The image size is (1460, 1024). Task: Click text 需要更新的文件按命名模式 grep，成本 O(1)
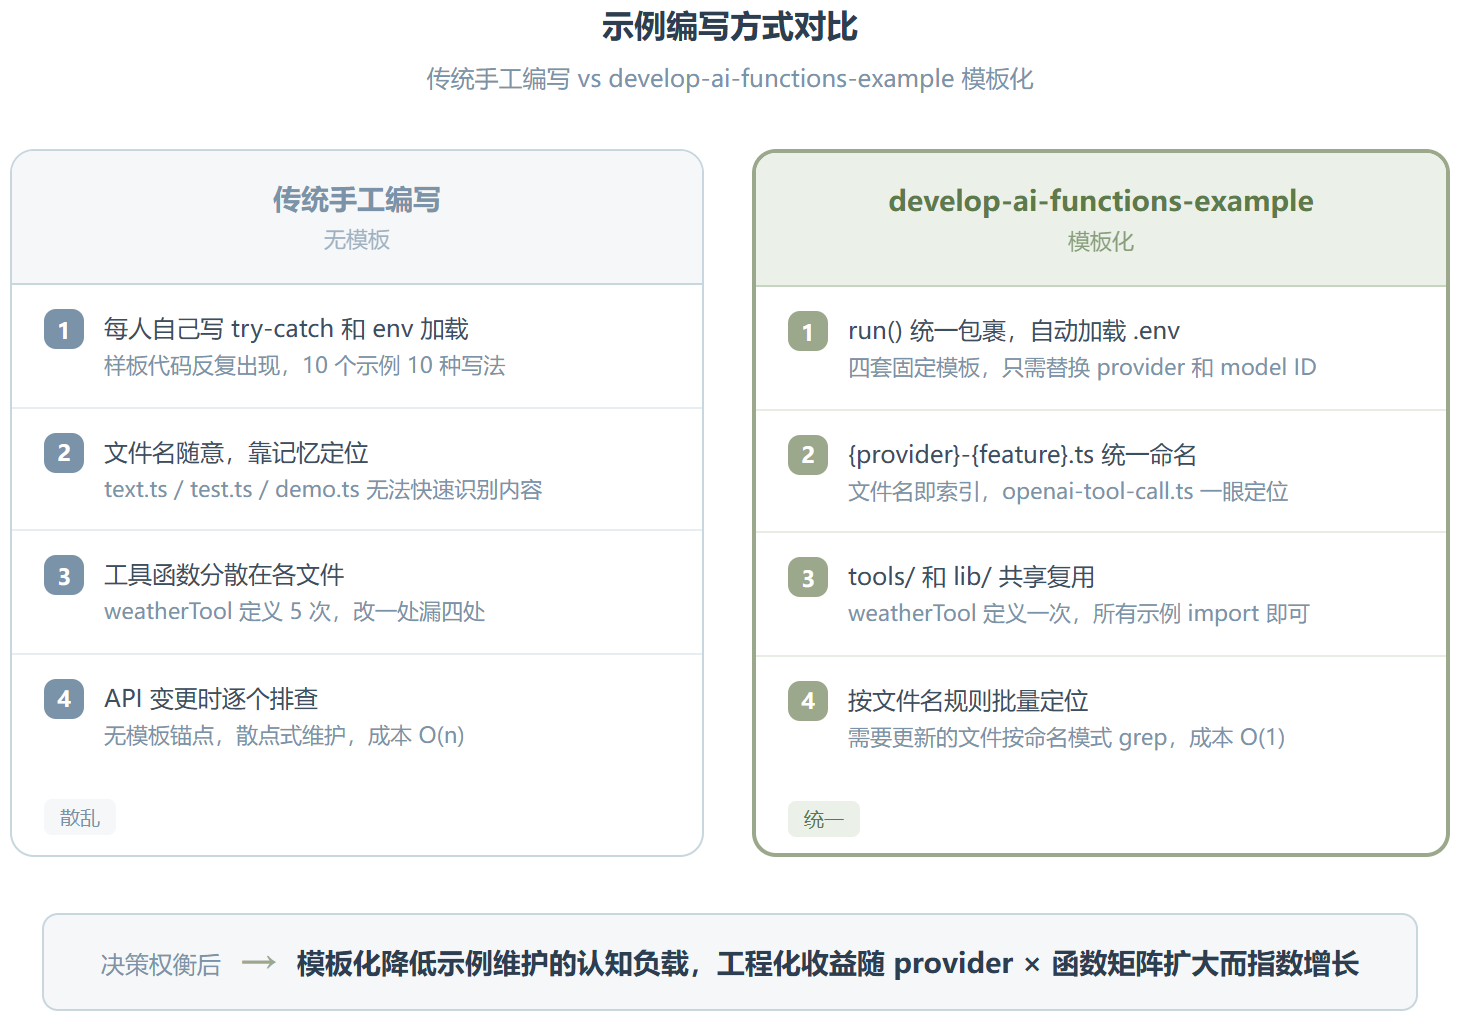pyautogui.click(x=1066, y=738)
